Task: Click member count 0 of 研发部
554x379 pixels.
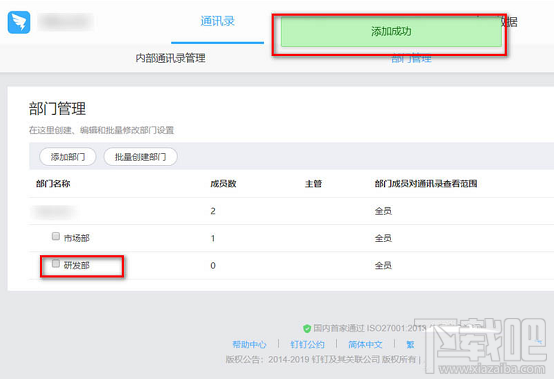Action: point(213,266)
